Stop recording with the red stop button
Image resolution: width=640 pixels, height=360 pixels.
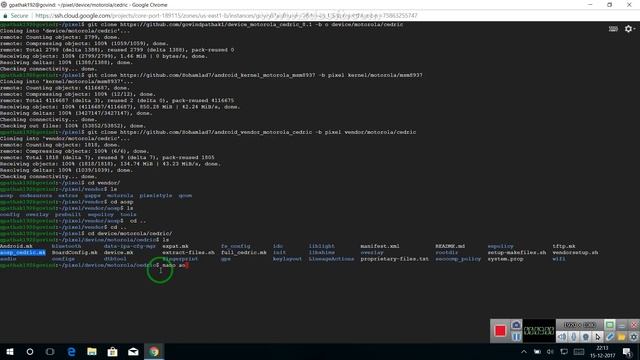click(500, 331)
